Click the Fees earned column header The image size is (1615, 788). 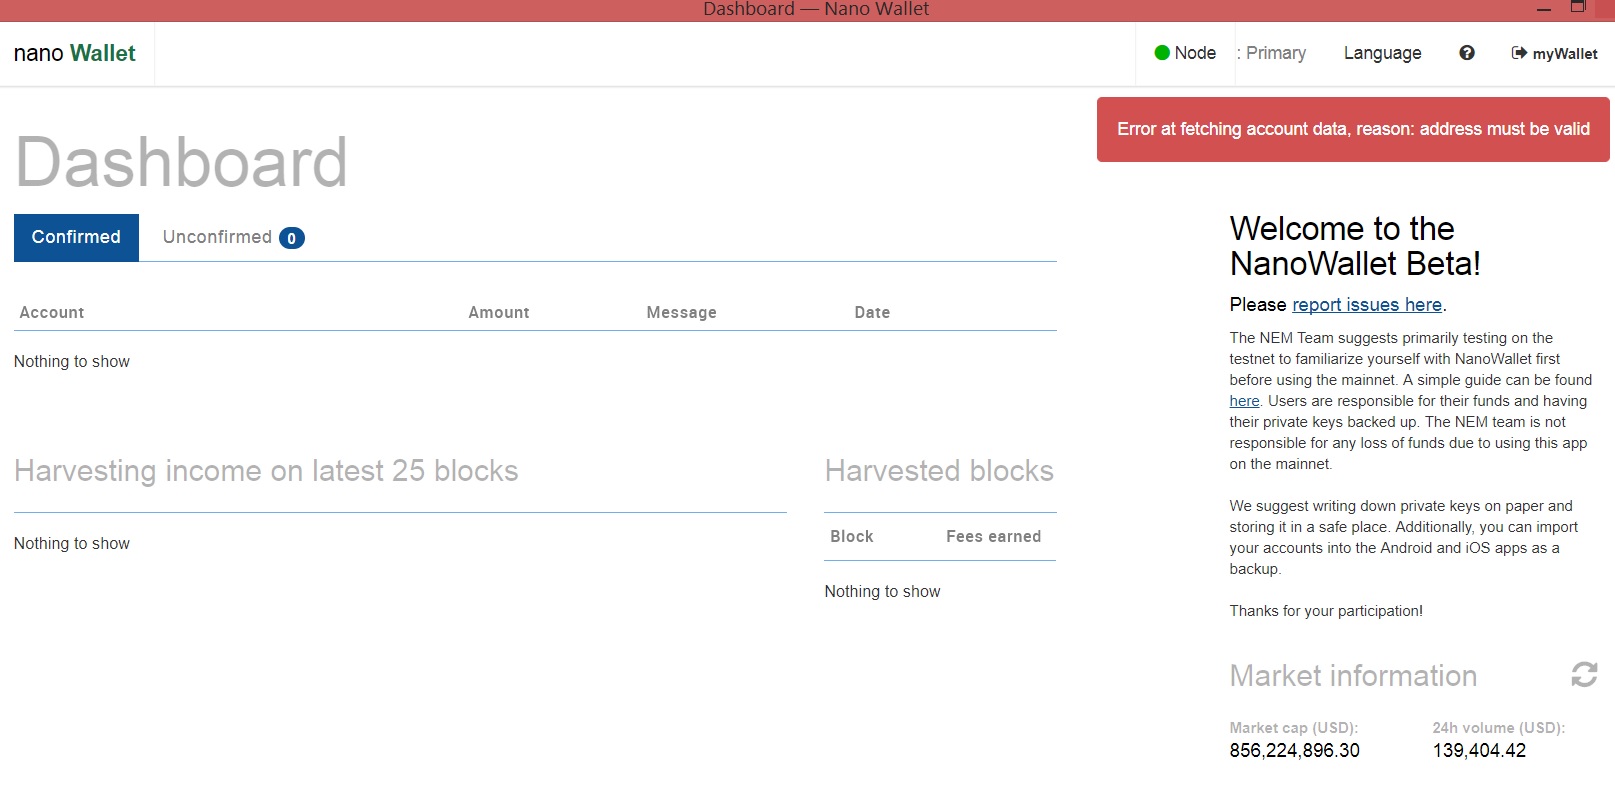993,536
